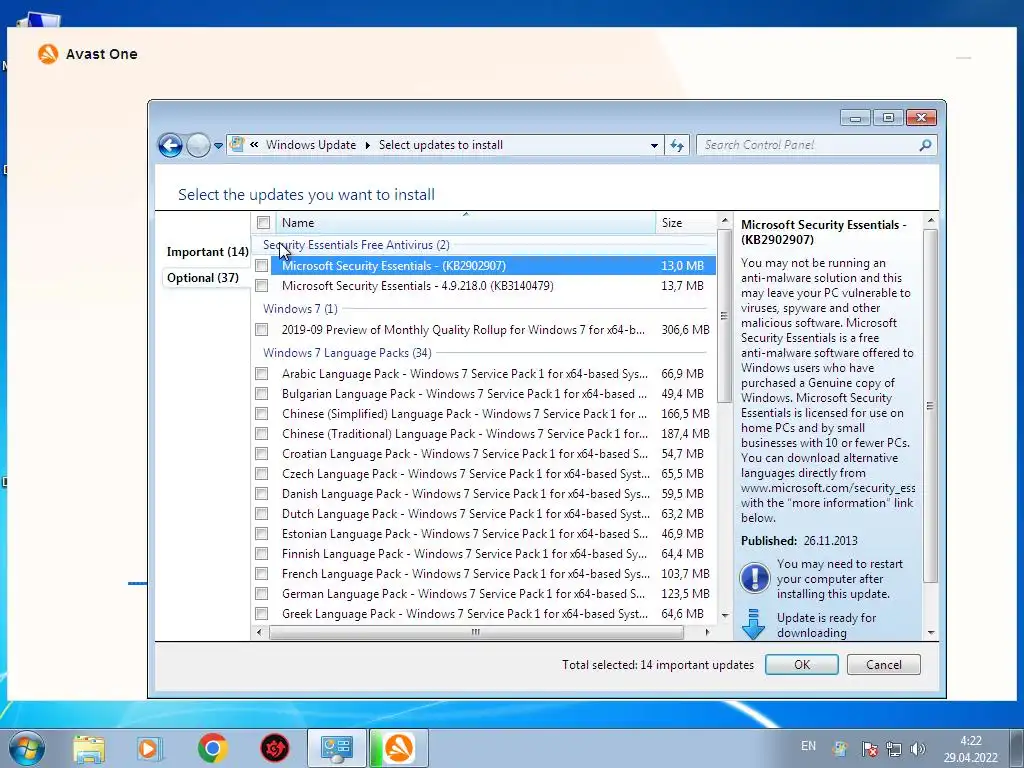Toggle the select-all checkbox in header
The image size is (1024, 768).
[263, 223]
